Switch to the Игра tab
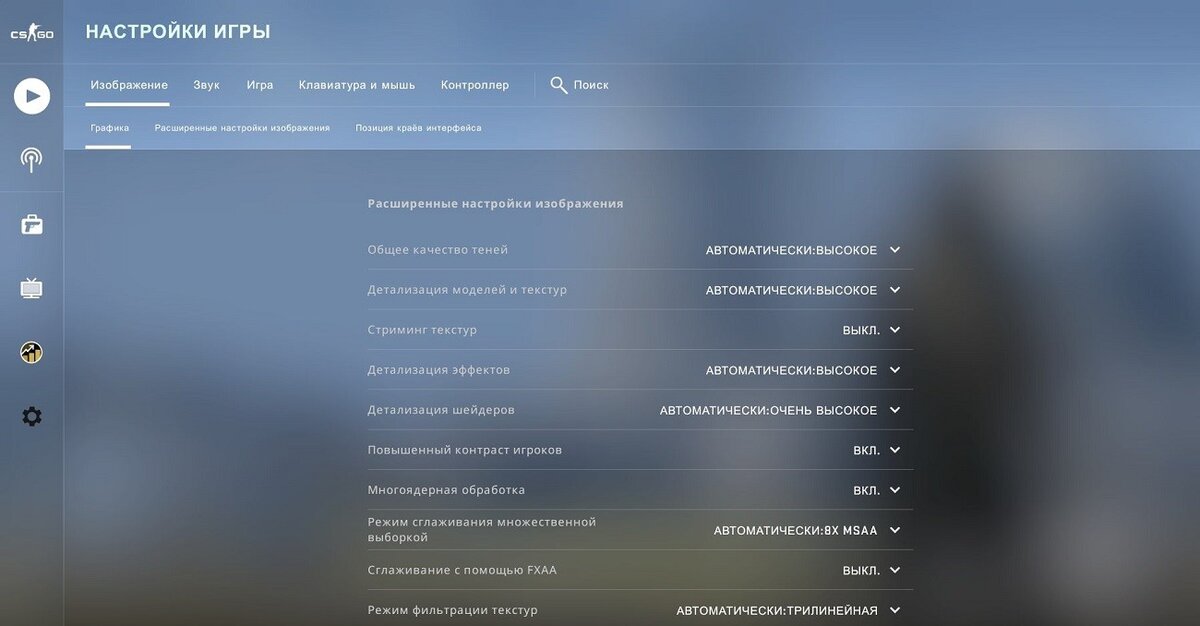Screen dimensions: 1200x626 (260, 85)
